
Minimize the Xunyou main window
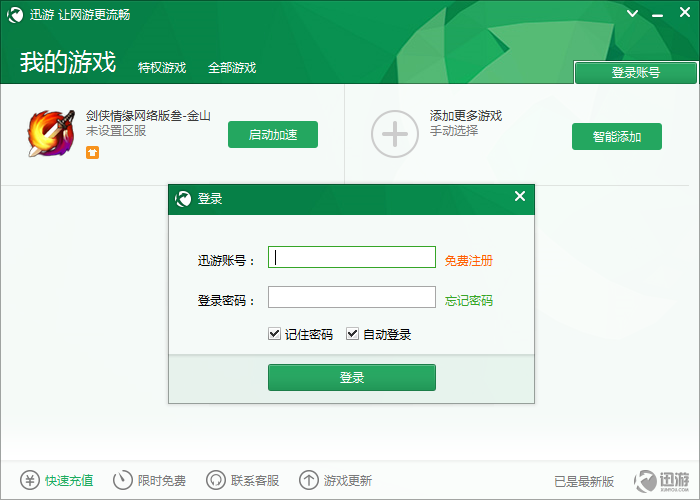(657, 16)
